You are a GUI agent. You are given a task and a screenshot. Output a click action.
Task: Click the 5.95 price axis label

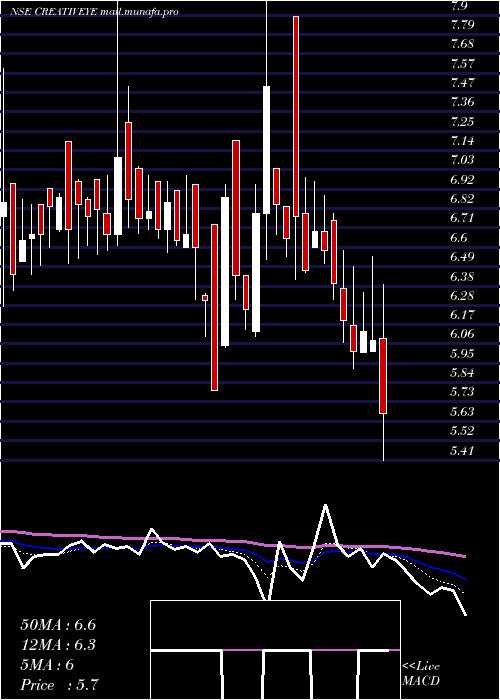click(462, 354)
